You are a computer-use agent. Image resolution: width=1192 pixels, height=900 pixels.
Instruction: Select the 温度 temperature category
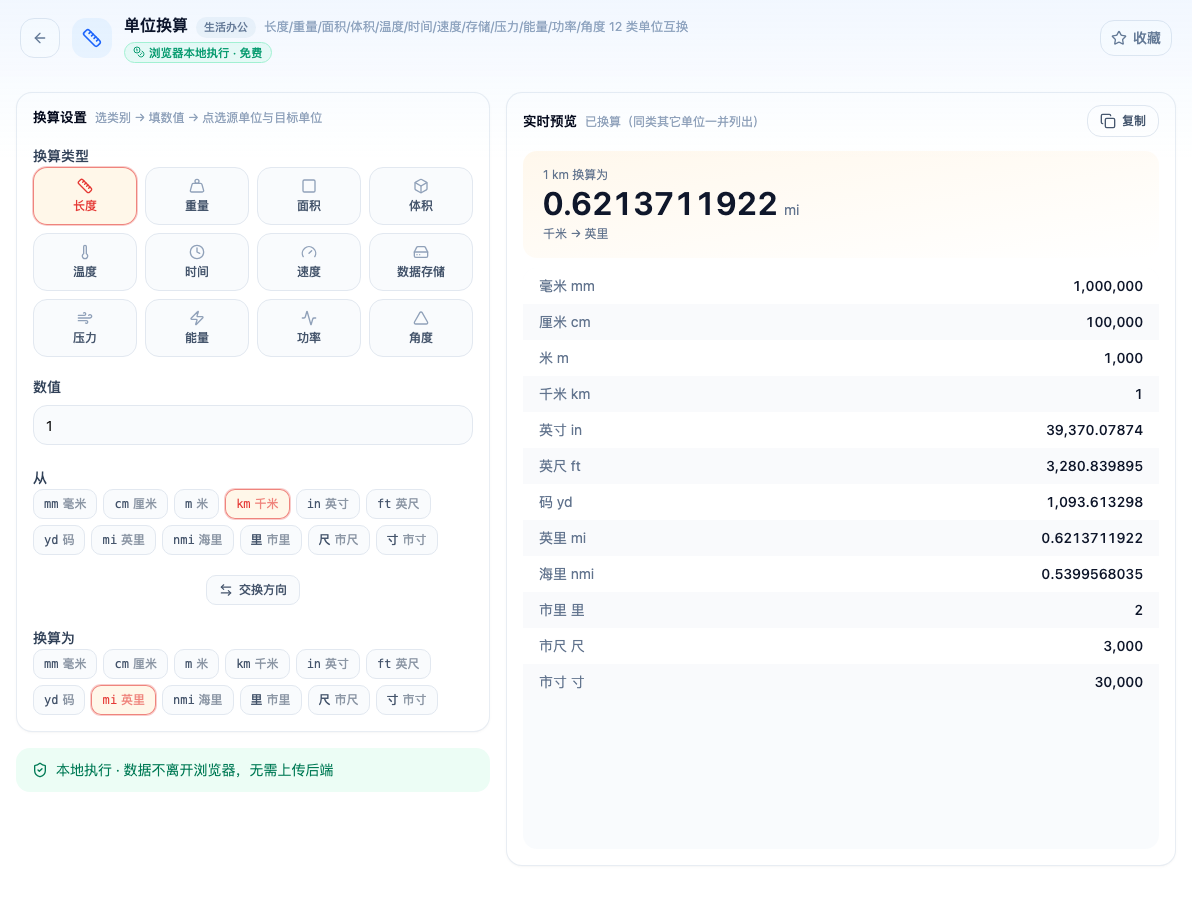[85, 262]
